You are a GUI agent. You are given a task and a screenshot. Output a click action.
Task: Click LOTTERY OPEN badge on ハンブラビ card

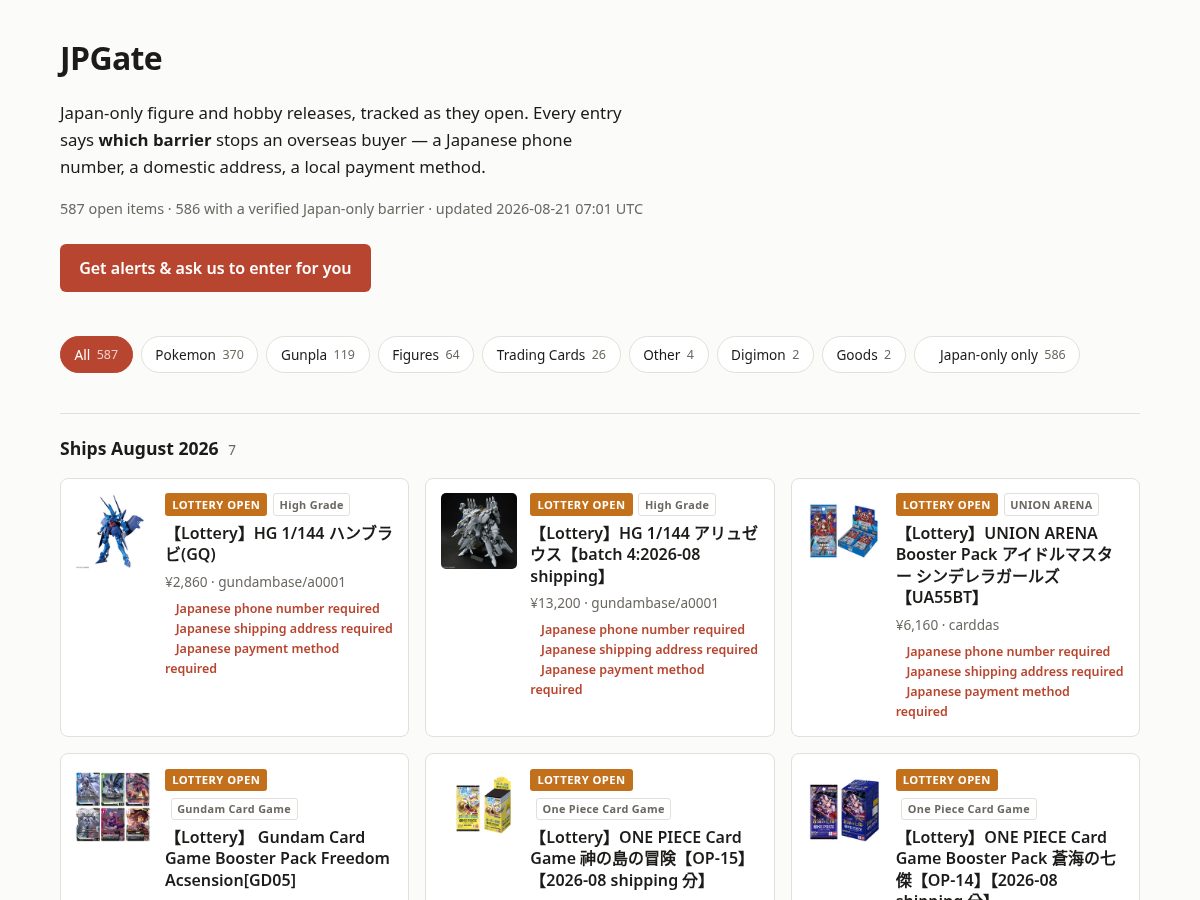pyautogui.click(x=216, y=505)
